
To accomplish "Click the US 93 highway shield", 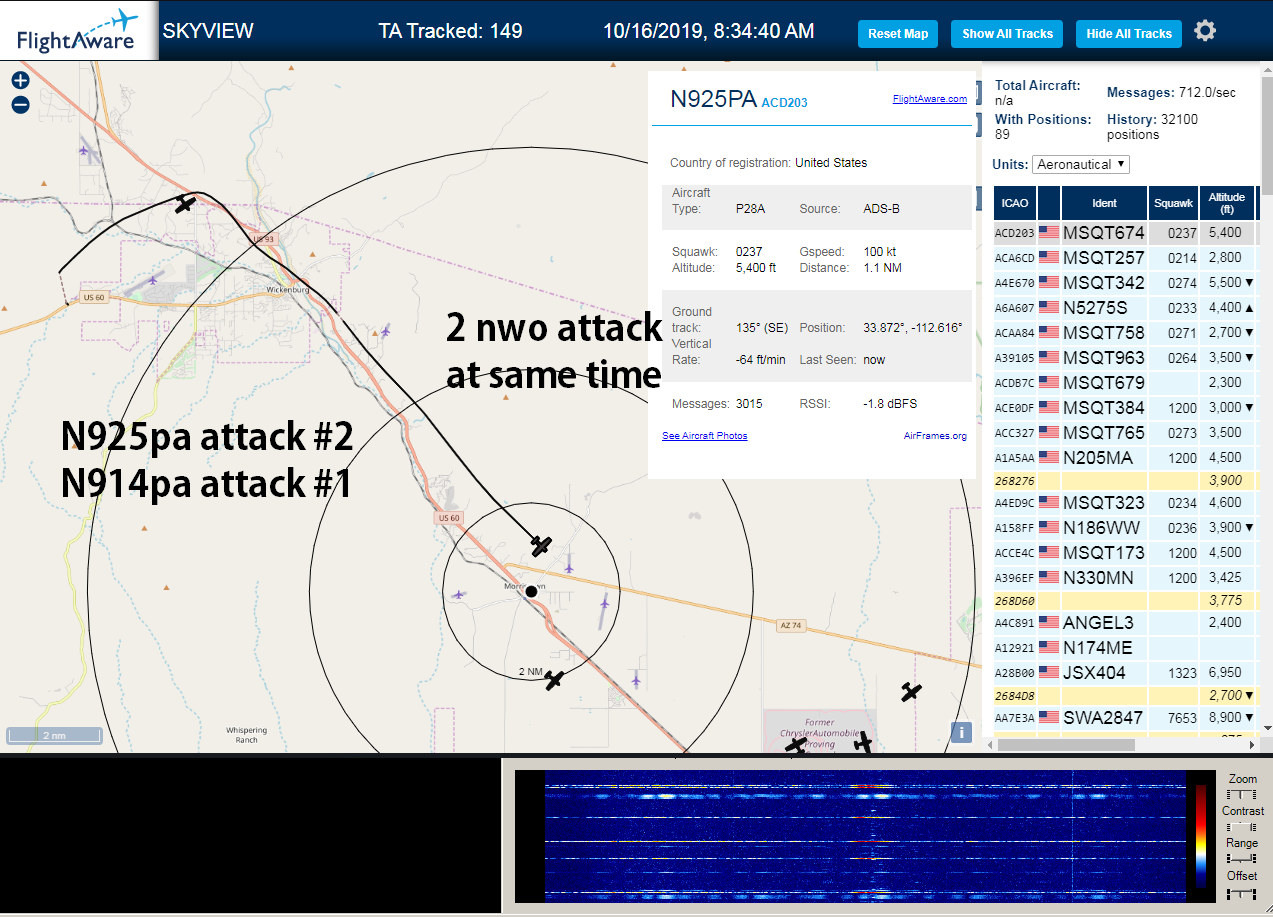I will tap(264, 239).
